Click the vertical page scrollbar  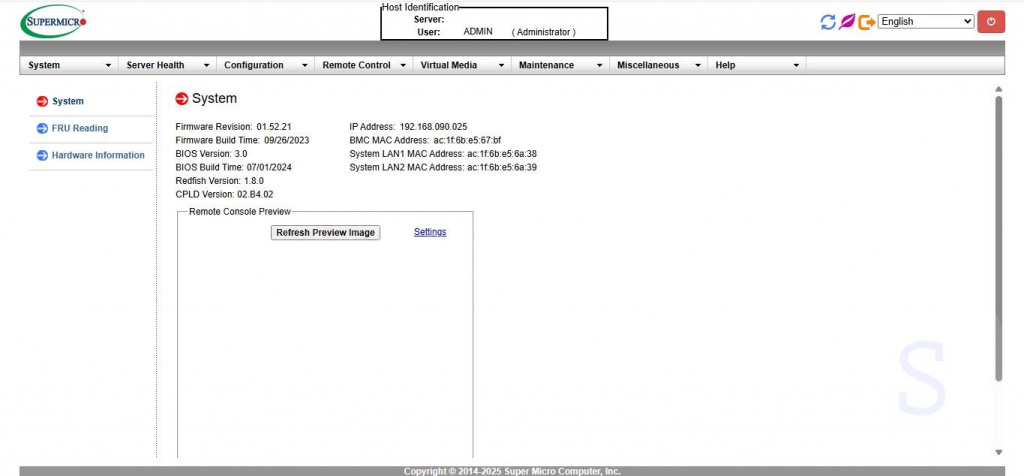[998, 240]
